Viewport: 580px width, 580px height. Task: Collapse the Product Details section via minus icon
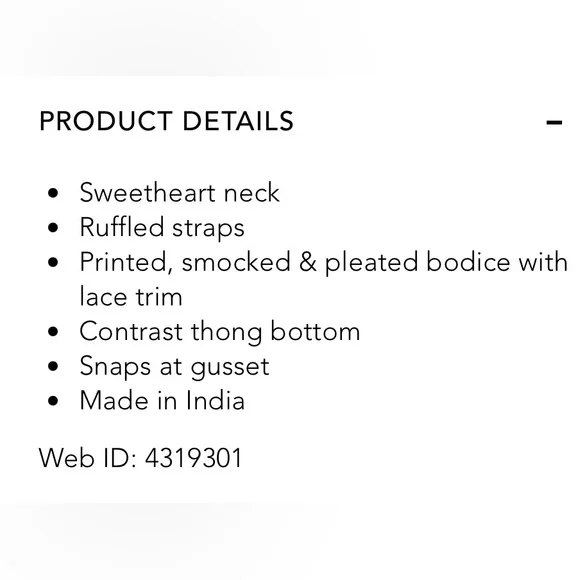(554, 122)
